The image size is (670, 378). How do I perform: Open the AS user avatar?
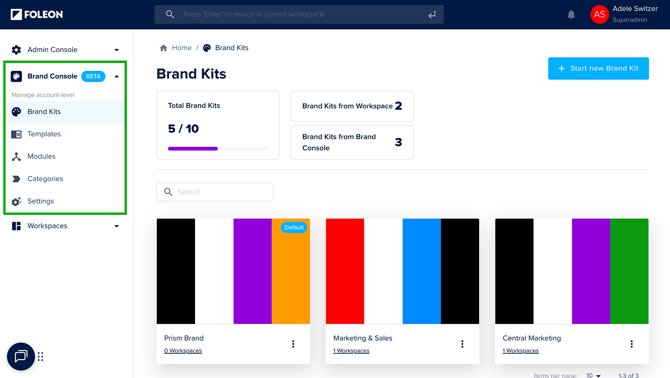[x=599, y=15]
